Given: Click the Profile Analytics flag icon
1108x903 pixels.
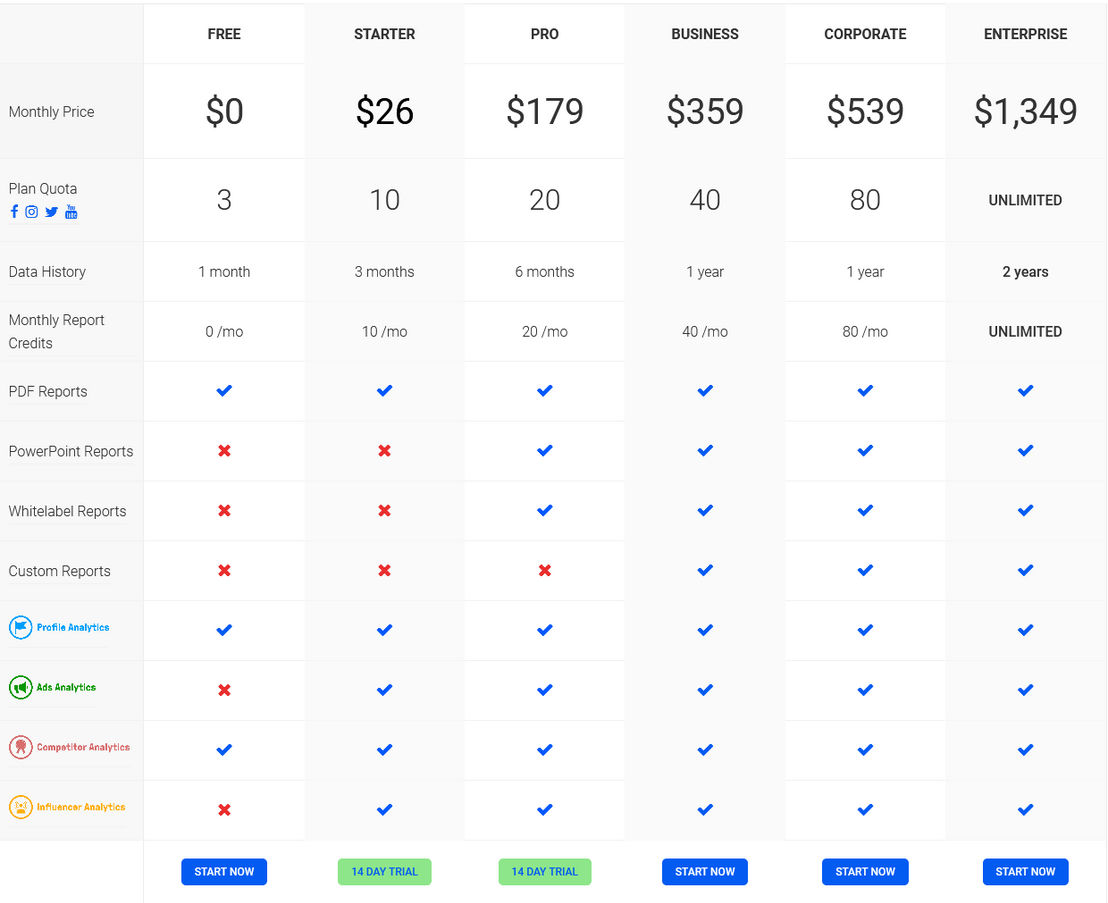Looking at the screenshot, I should (x=20, y=627).
